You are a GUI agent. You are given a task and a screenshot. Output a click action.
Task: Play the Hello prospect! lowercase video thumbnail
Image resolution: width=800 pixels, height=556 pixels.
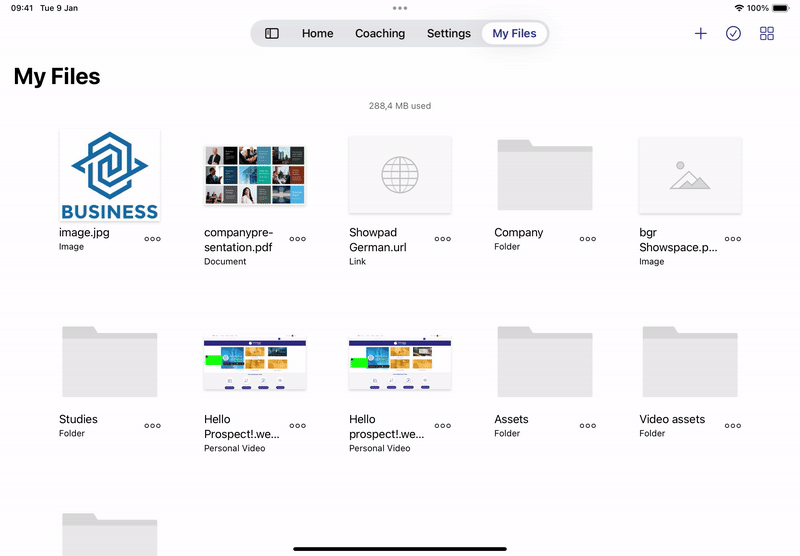point(400,362)
